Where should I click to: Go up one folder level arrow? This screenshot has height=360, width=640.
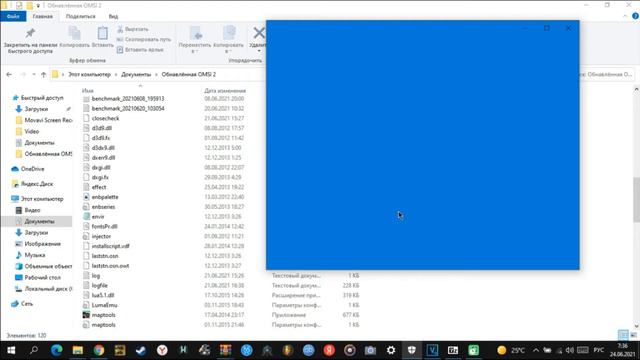pyautogui.click(x=43, y=74)
